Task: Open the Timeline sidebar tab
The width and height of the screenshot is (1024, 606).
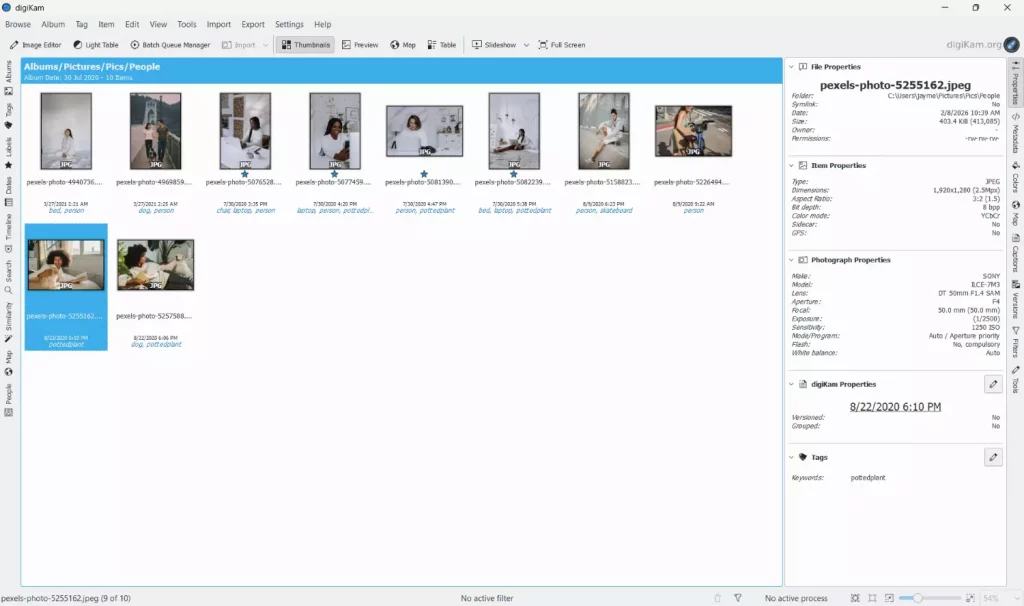Action: (9, 230)
